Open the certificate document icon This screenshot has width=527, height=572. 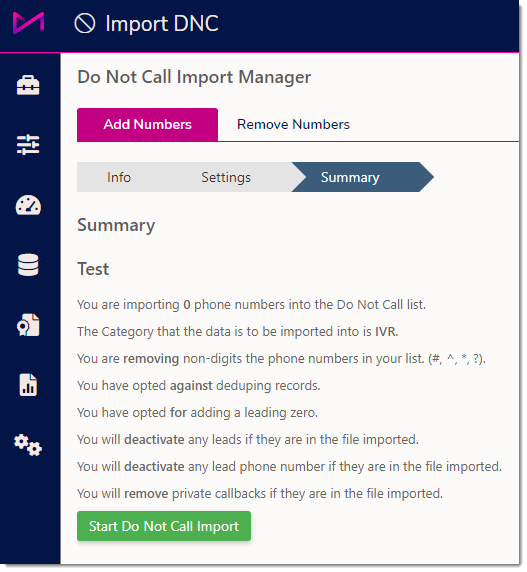click(28, 325)
